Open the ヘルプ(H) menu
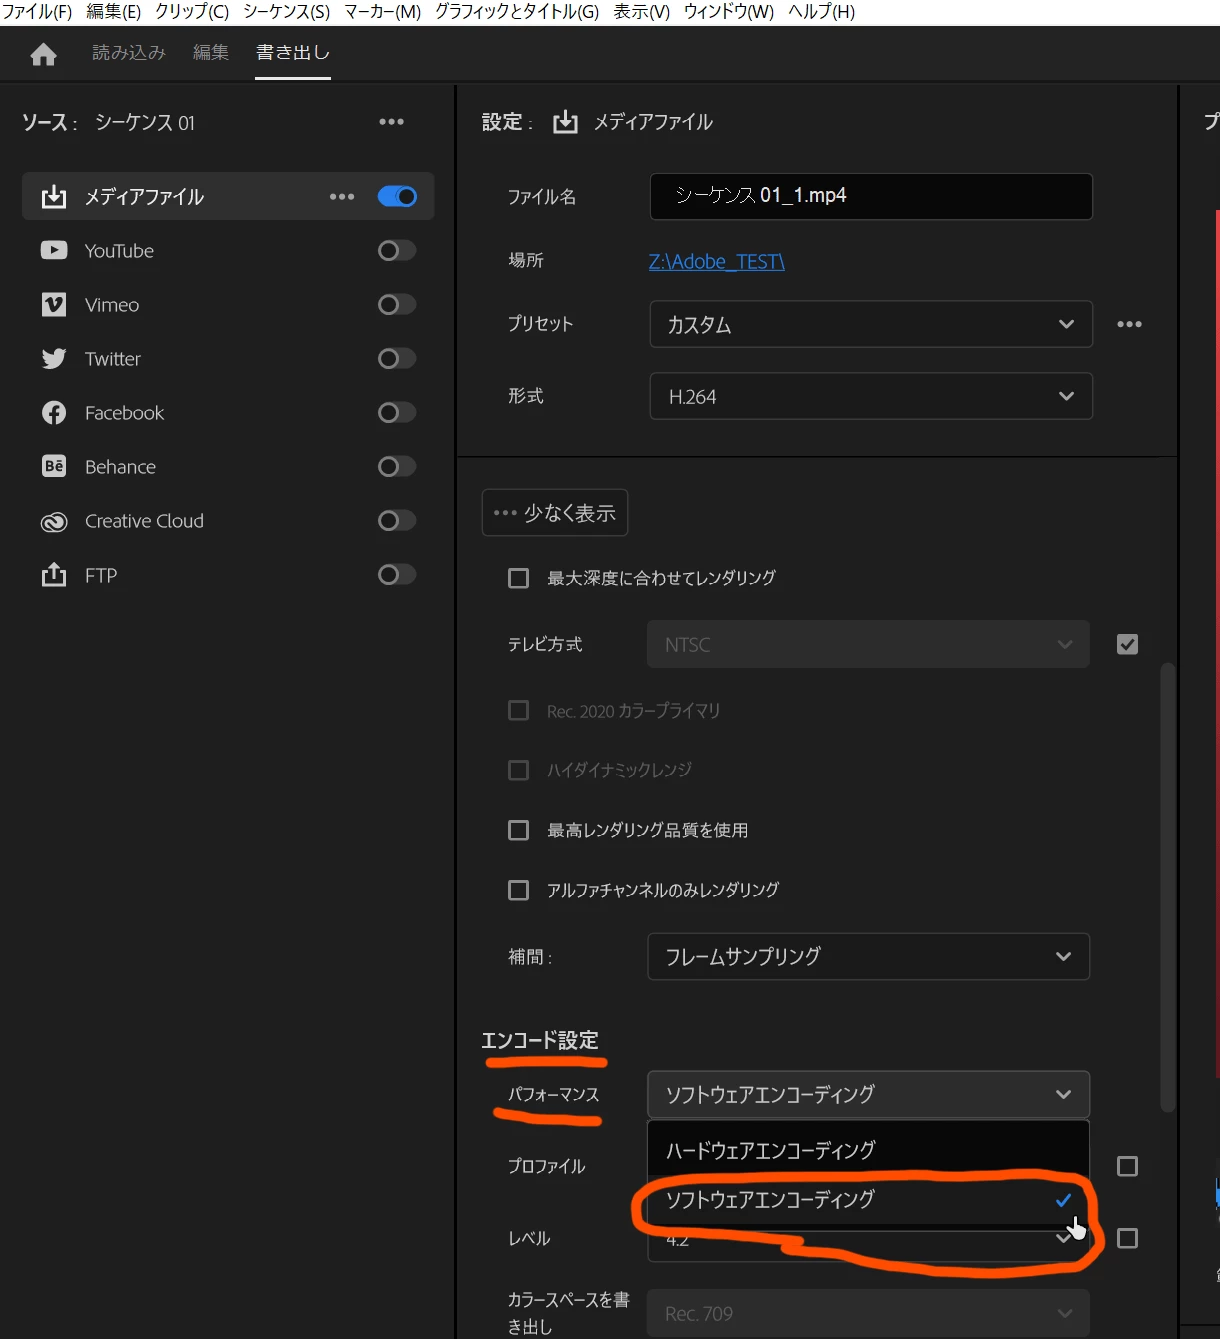1220x1339 pixels. tap(821, 12)
